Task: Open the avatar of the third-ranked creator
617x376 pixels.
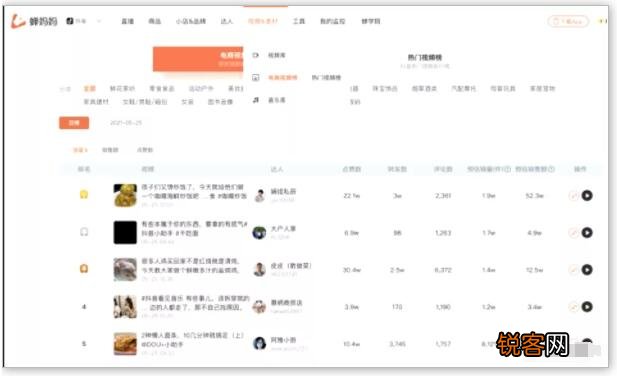Action: (x=259, y=269)
